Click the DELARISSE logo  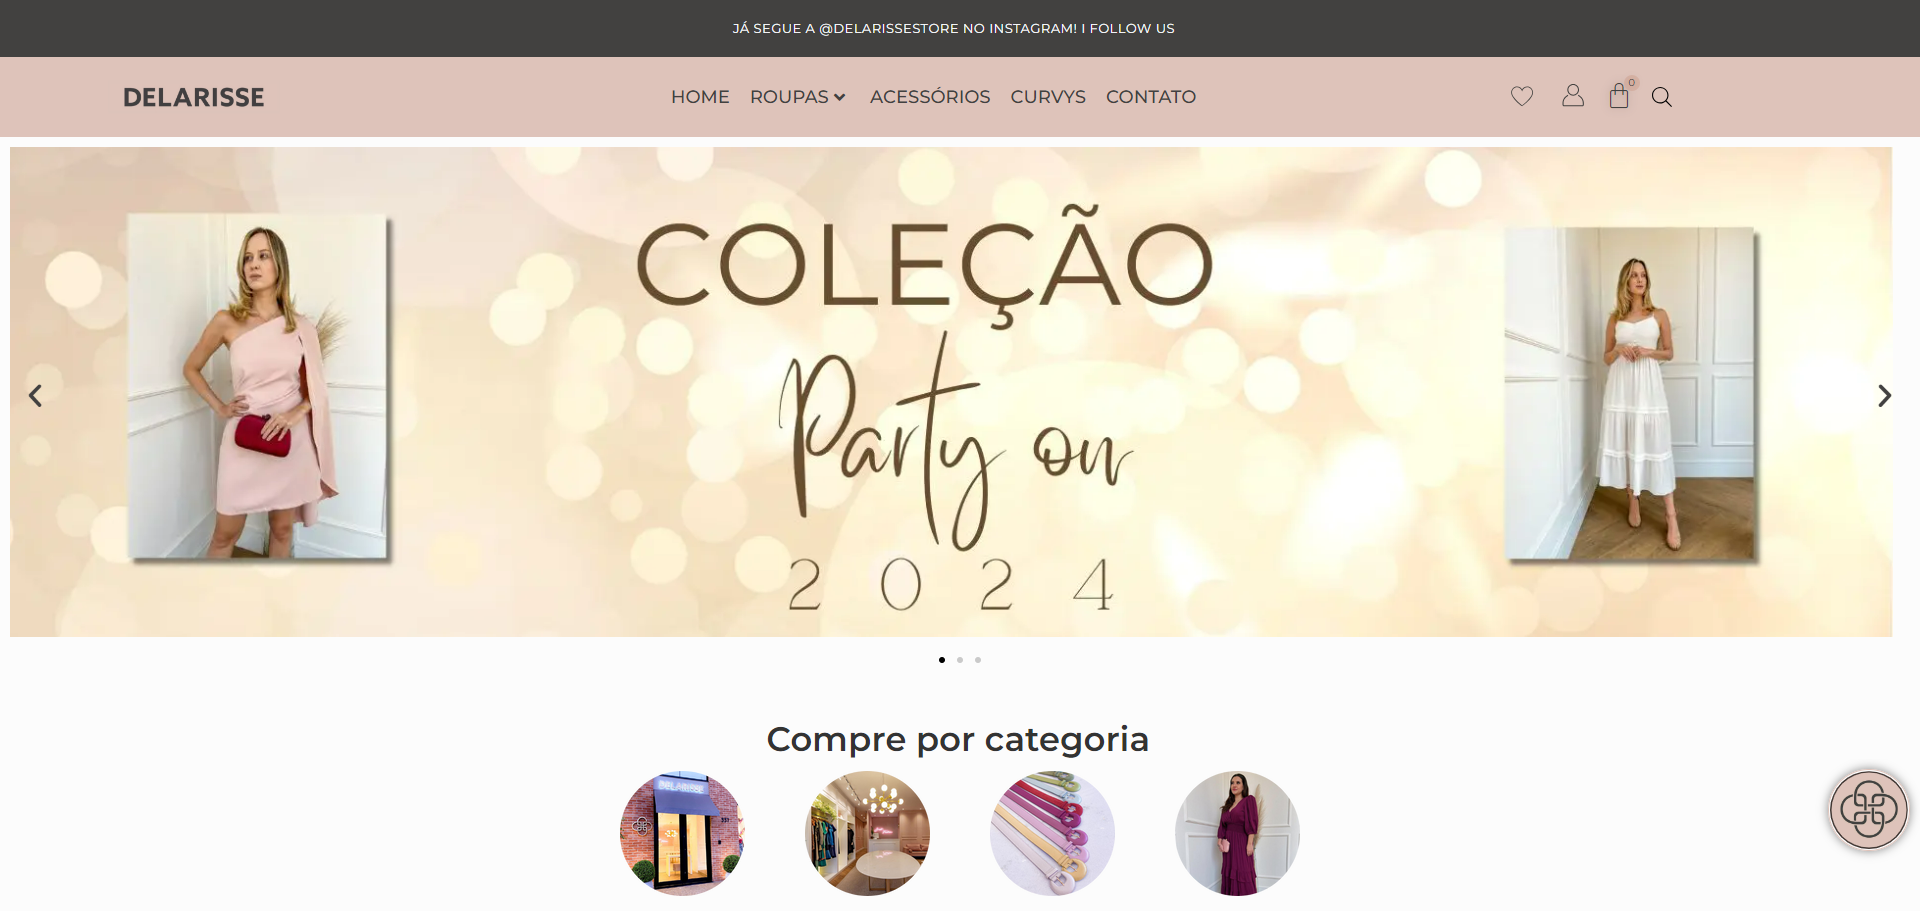pos(194,97)
